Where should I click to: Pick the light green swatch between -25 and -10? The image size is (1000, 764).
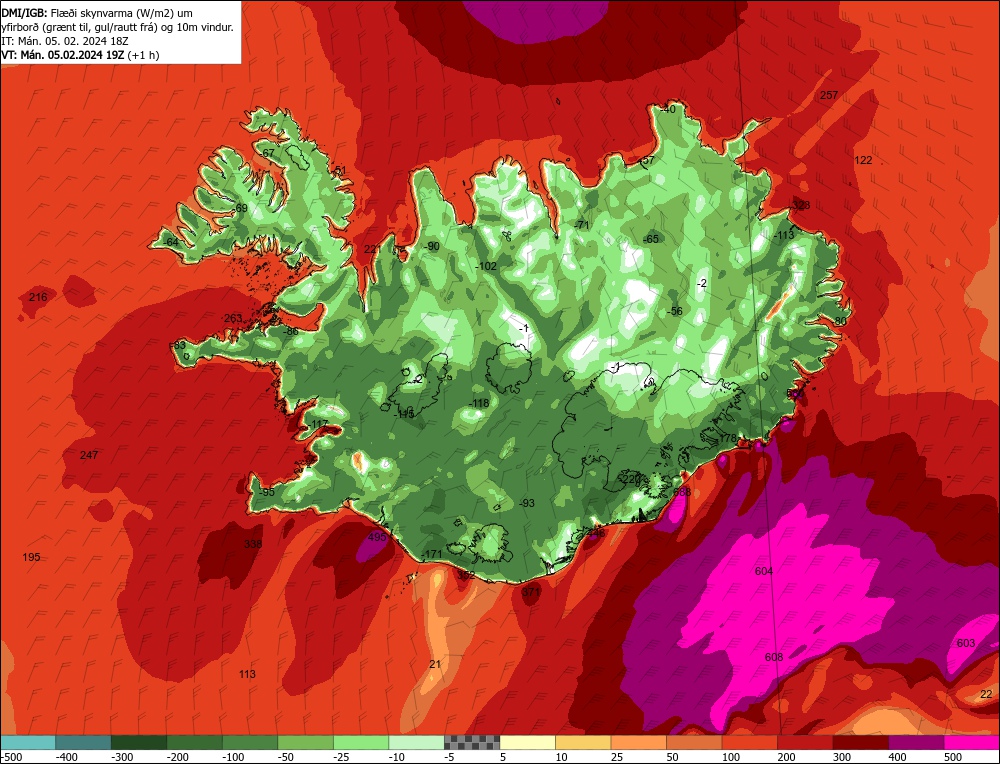point(361,742)
